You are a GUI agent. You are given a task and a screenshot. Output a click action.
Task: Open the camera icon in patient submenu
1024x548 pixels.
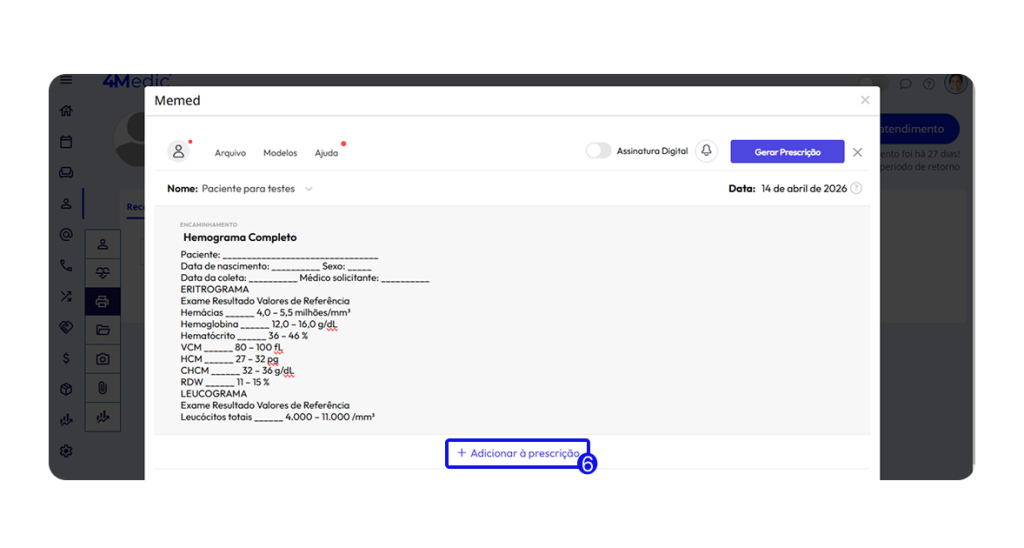tap(102, 358)
